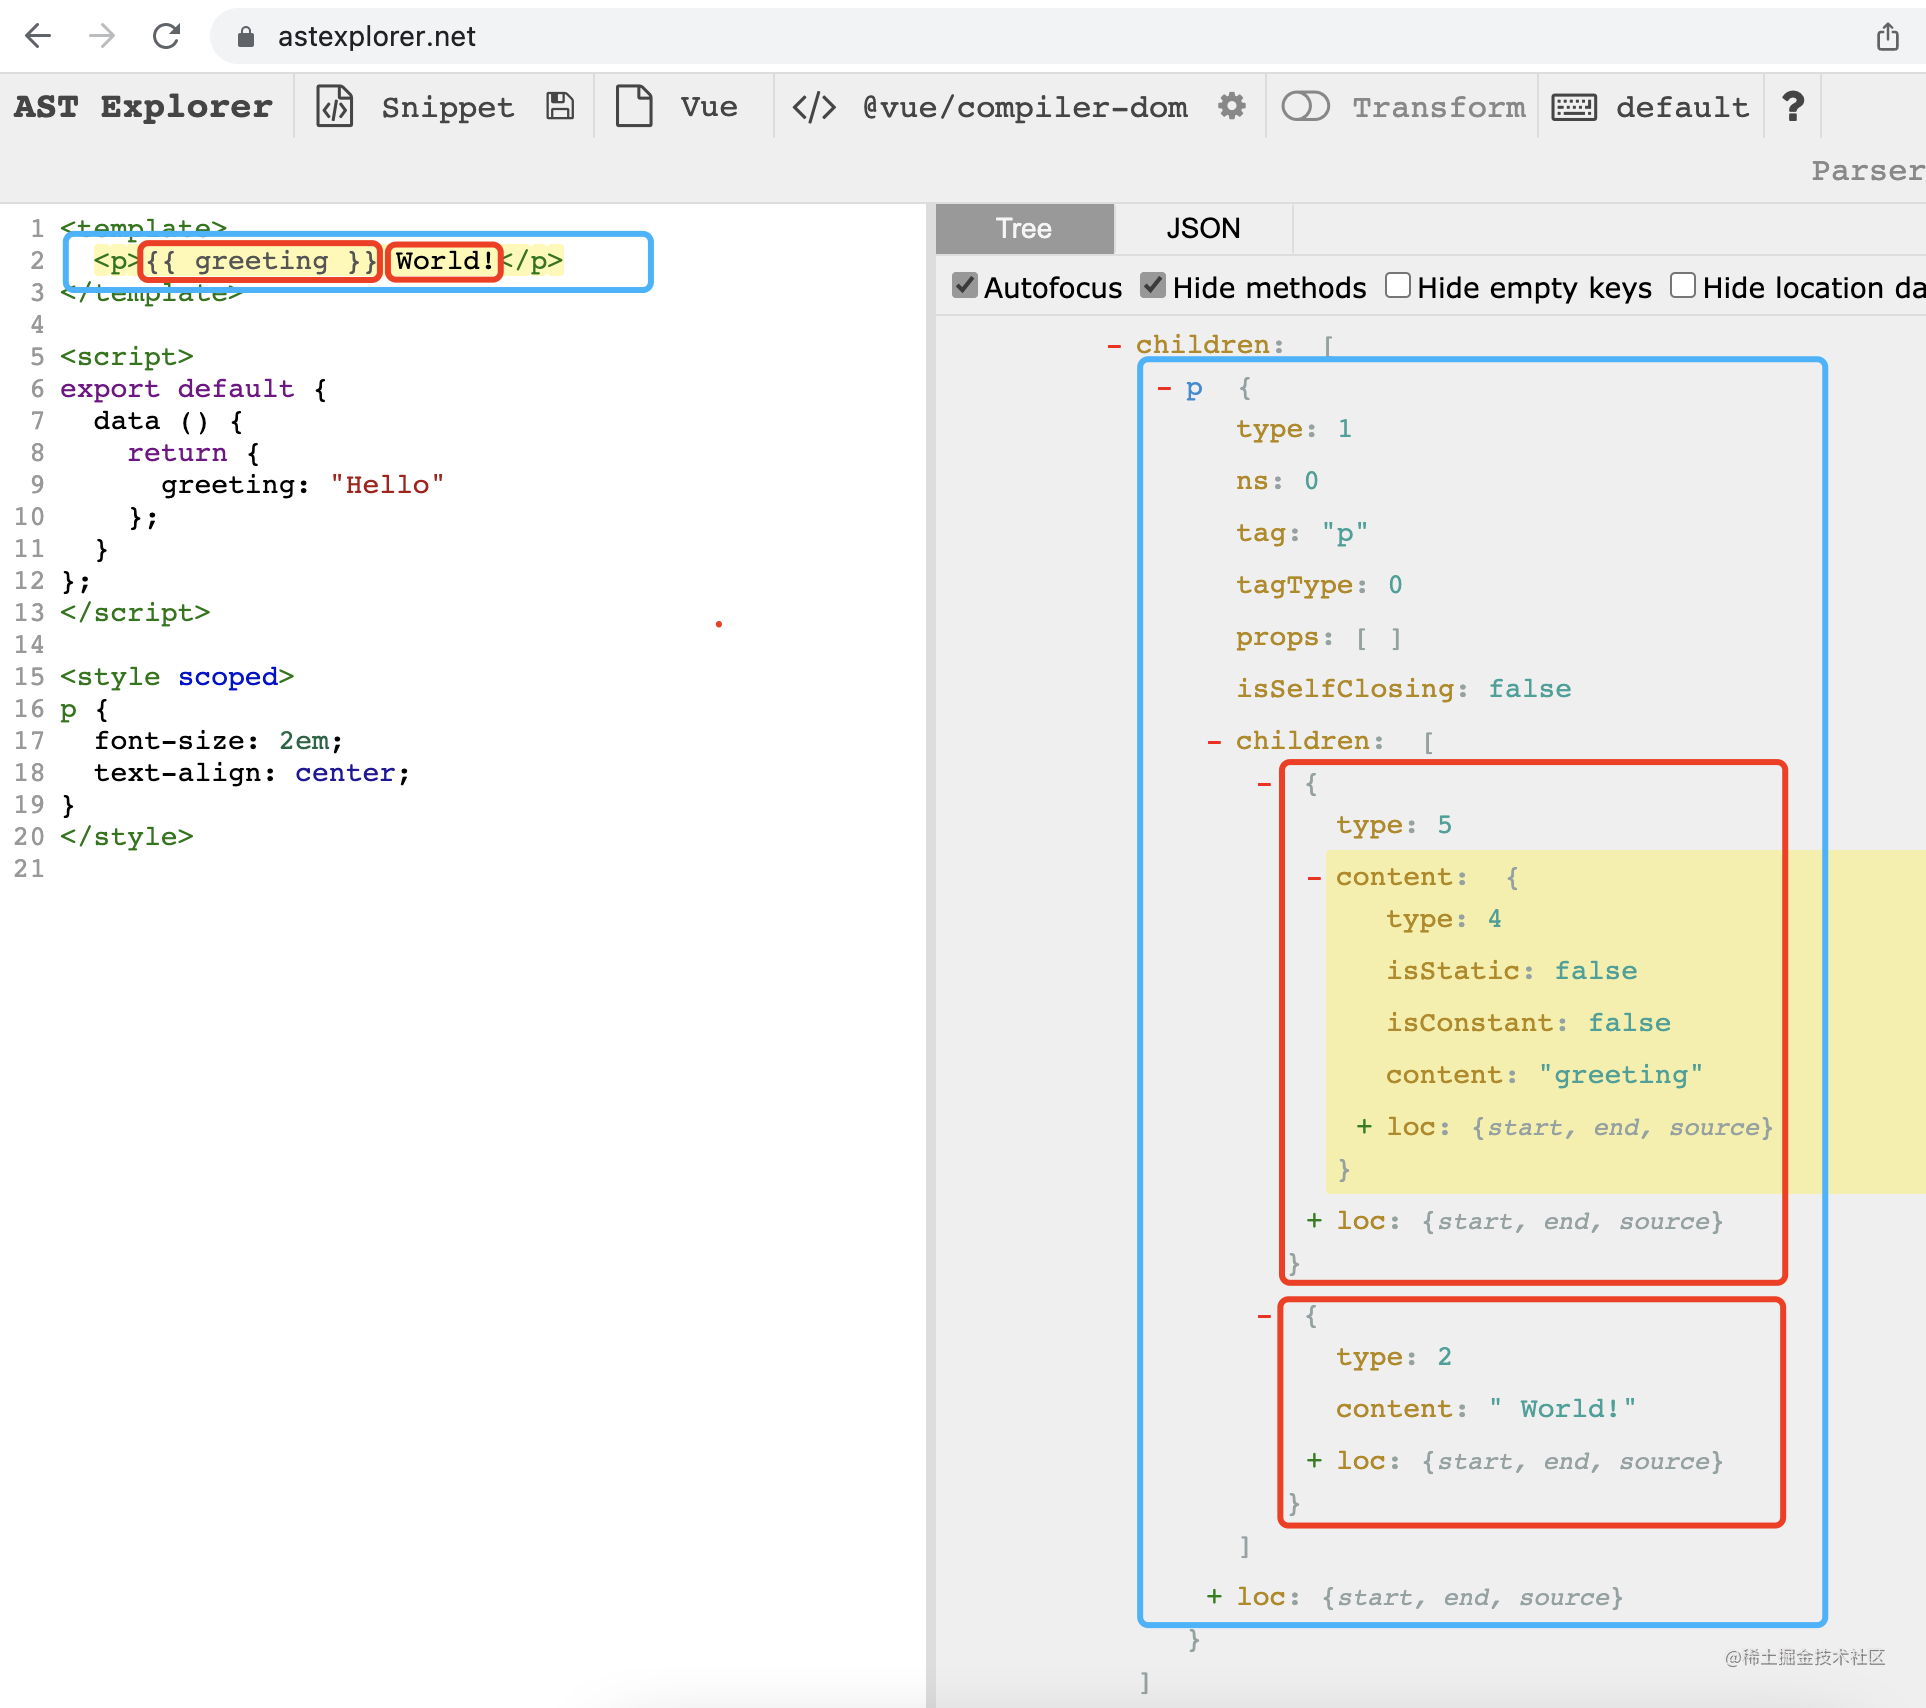Uncheck the Hide methods checkbox
Image resolution: width=1926 pixels, height=1708 pixels.
[1153, 286]
